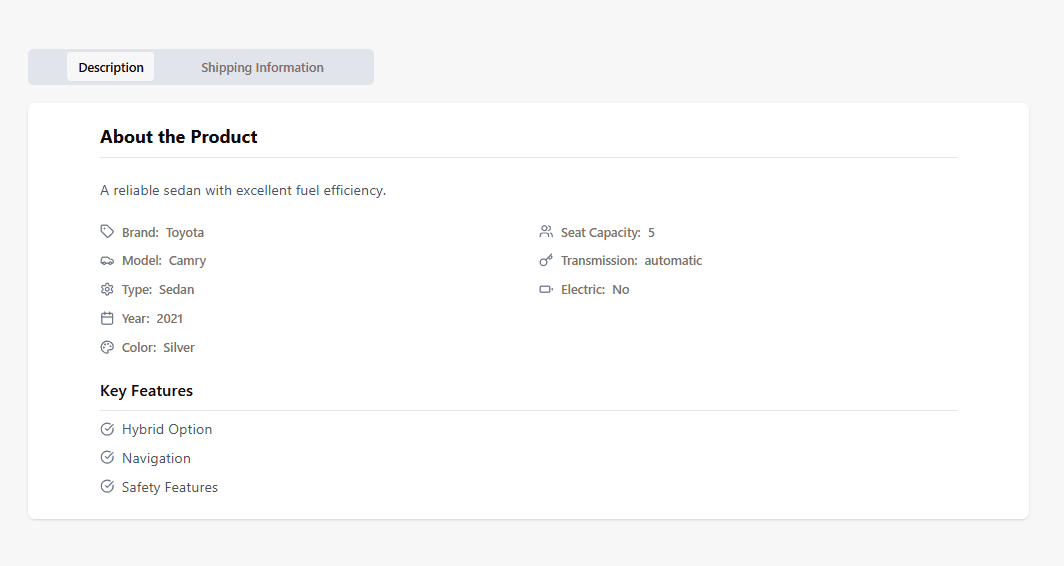Click the key icon beside Transmission
Viewport: 1064px width, 566px height.
tap(546, 261)
